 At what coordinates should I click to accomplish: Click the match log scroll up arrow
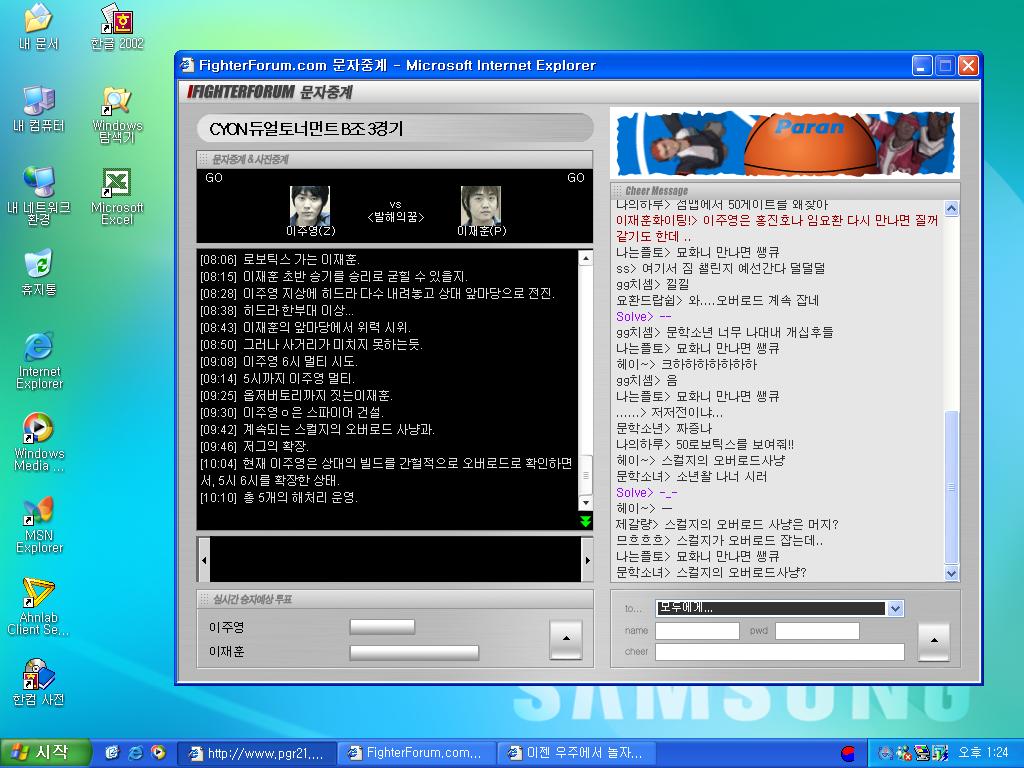pyautogui.click(x=586, y=259)
